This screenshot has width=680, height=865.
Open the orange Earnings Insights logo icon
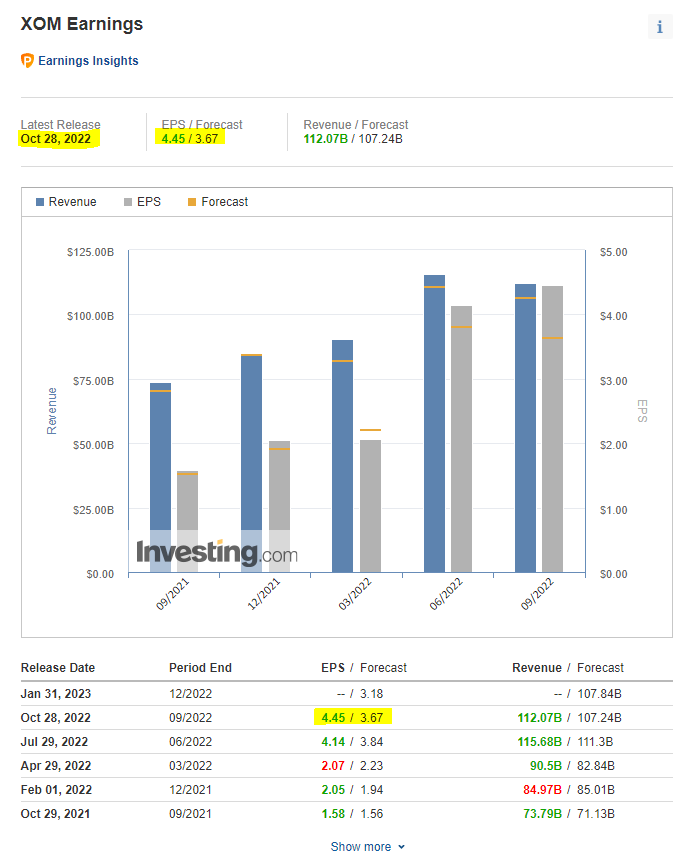(27, 60)
